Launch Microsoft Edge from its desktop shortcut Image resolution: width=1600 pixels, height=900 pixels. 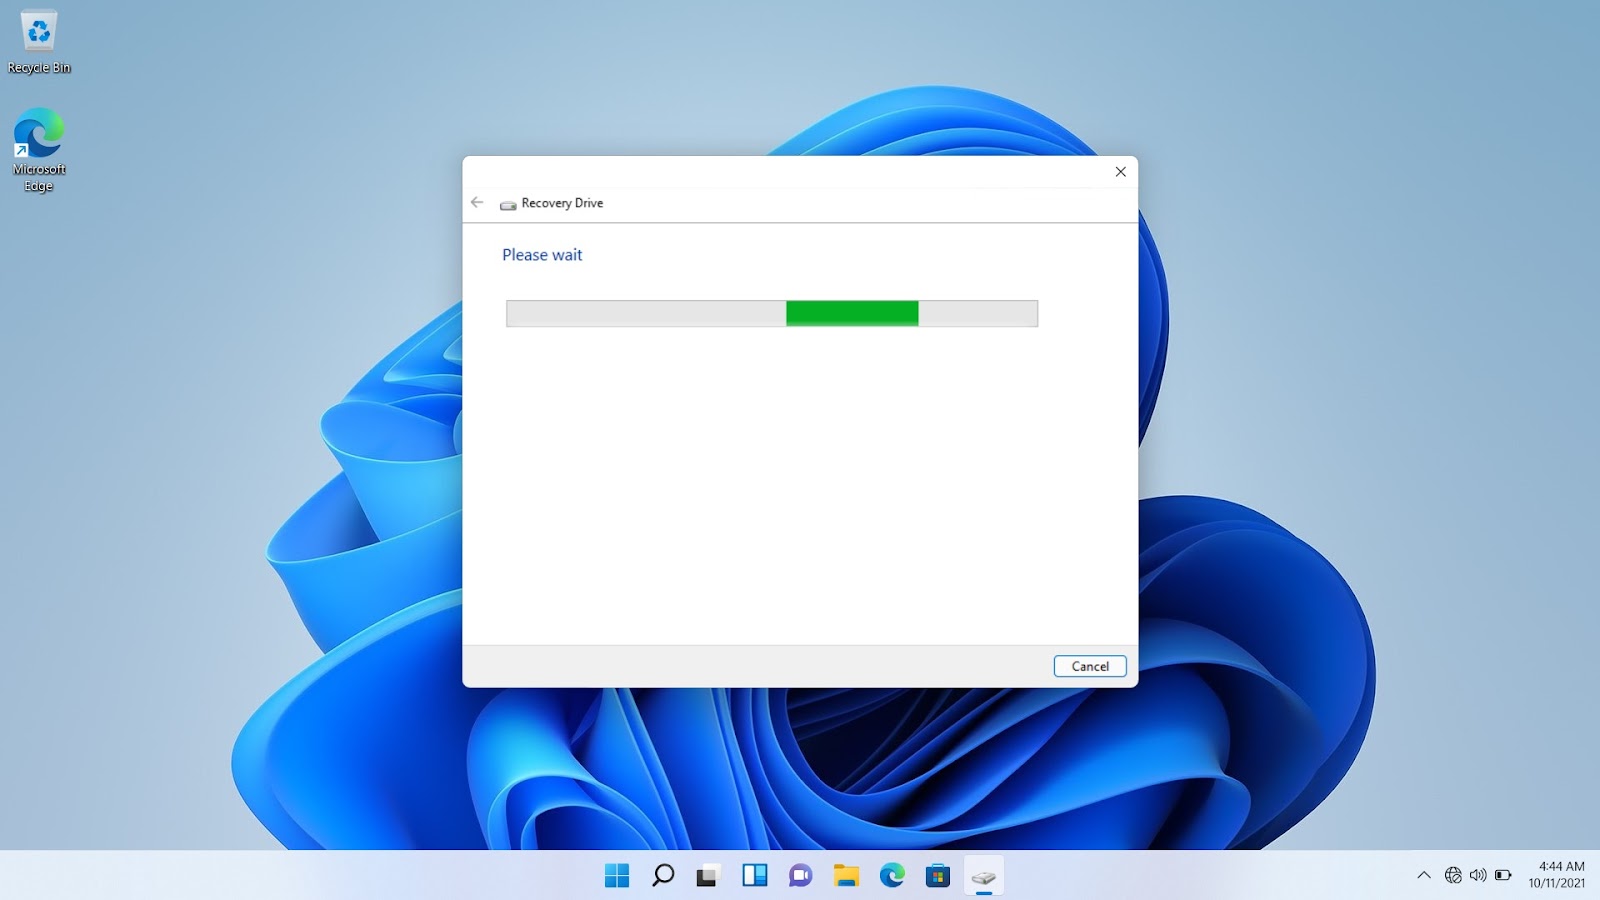pos(38,130)
